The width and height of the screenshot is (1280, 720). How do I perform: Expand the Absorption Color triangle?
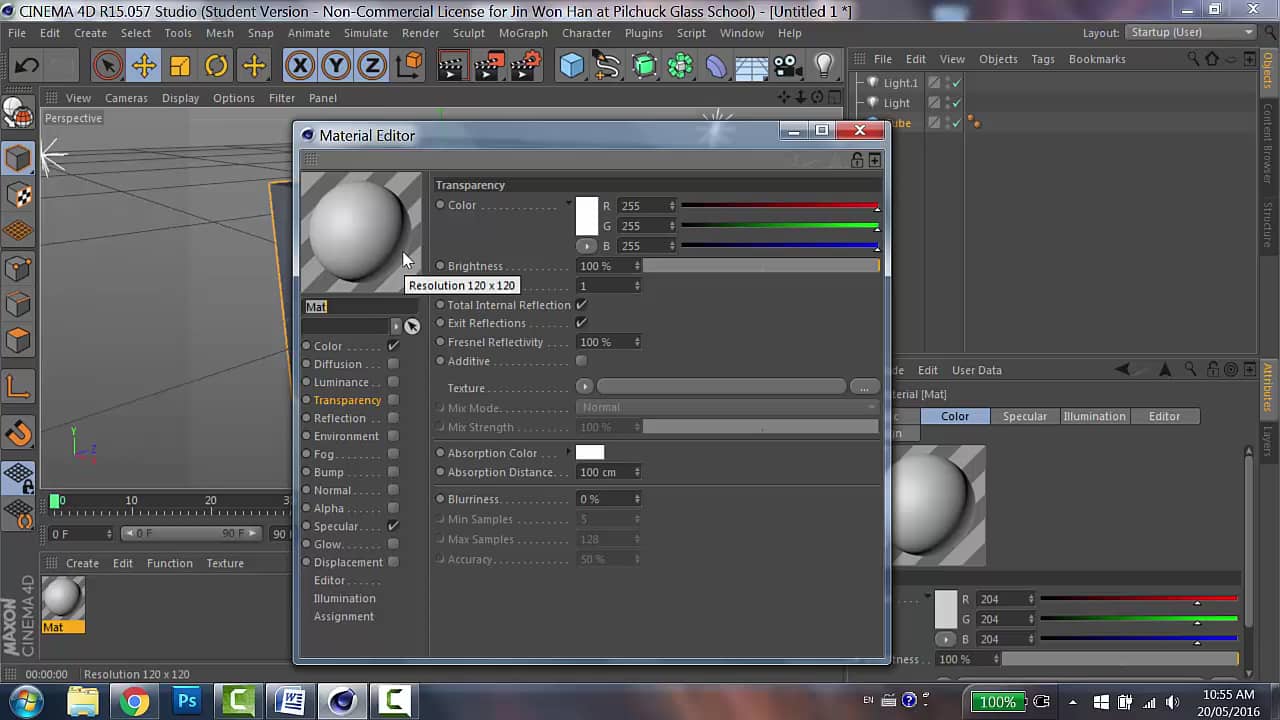(x=569, y=452)
